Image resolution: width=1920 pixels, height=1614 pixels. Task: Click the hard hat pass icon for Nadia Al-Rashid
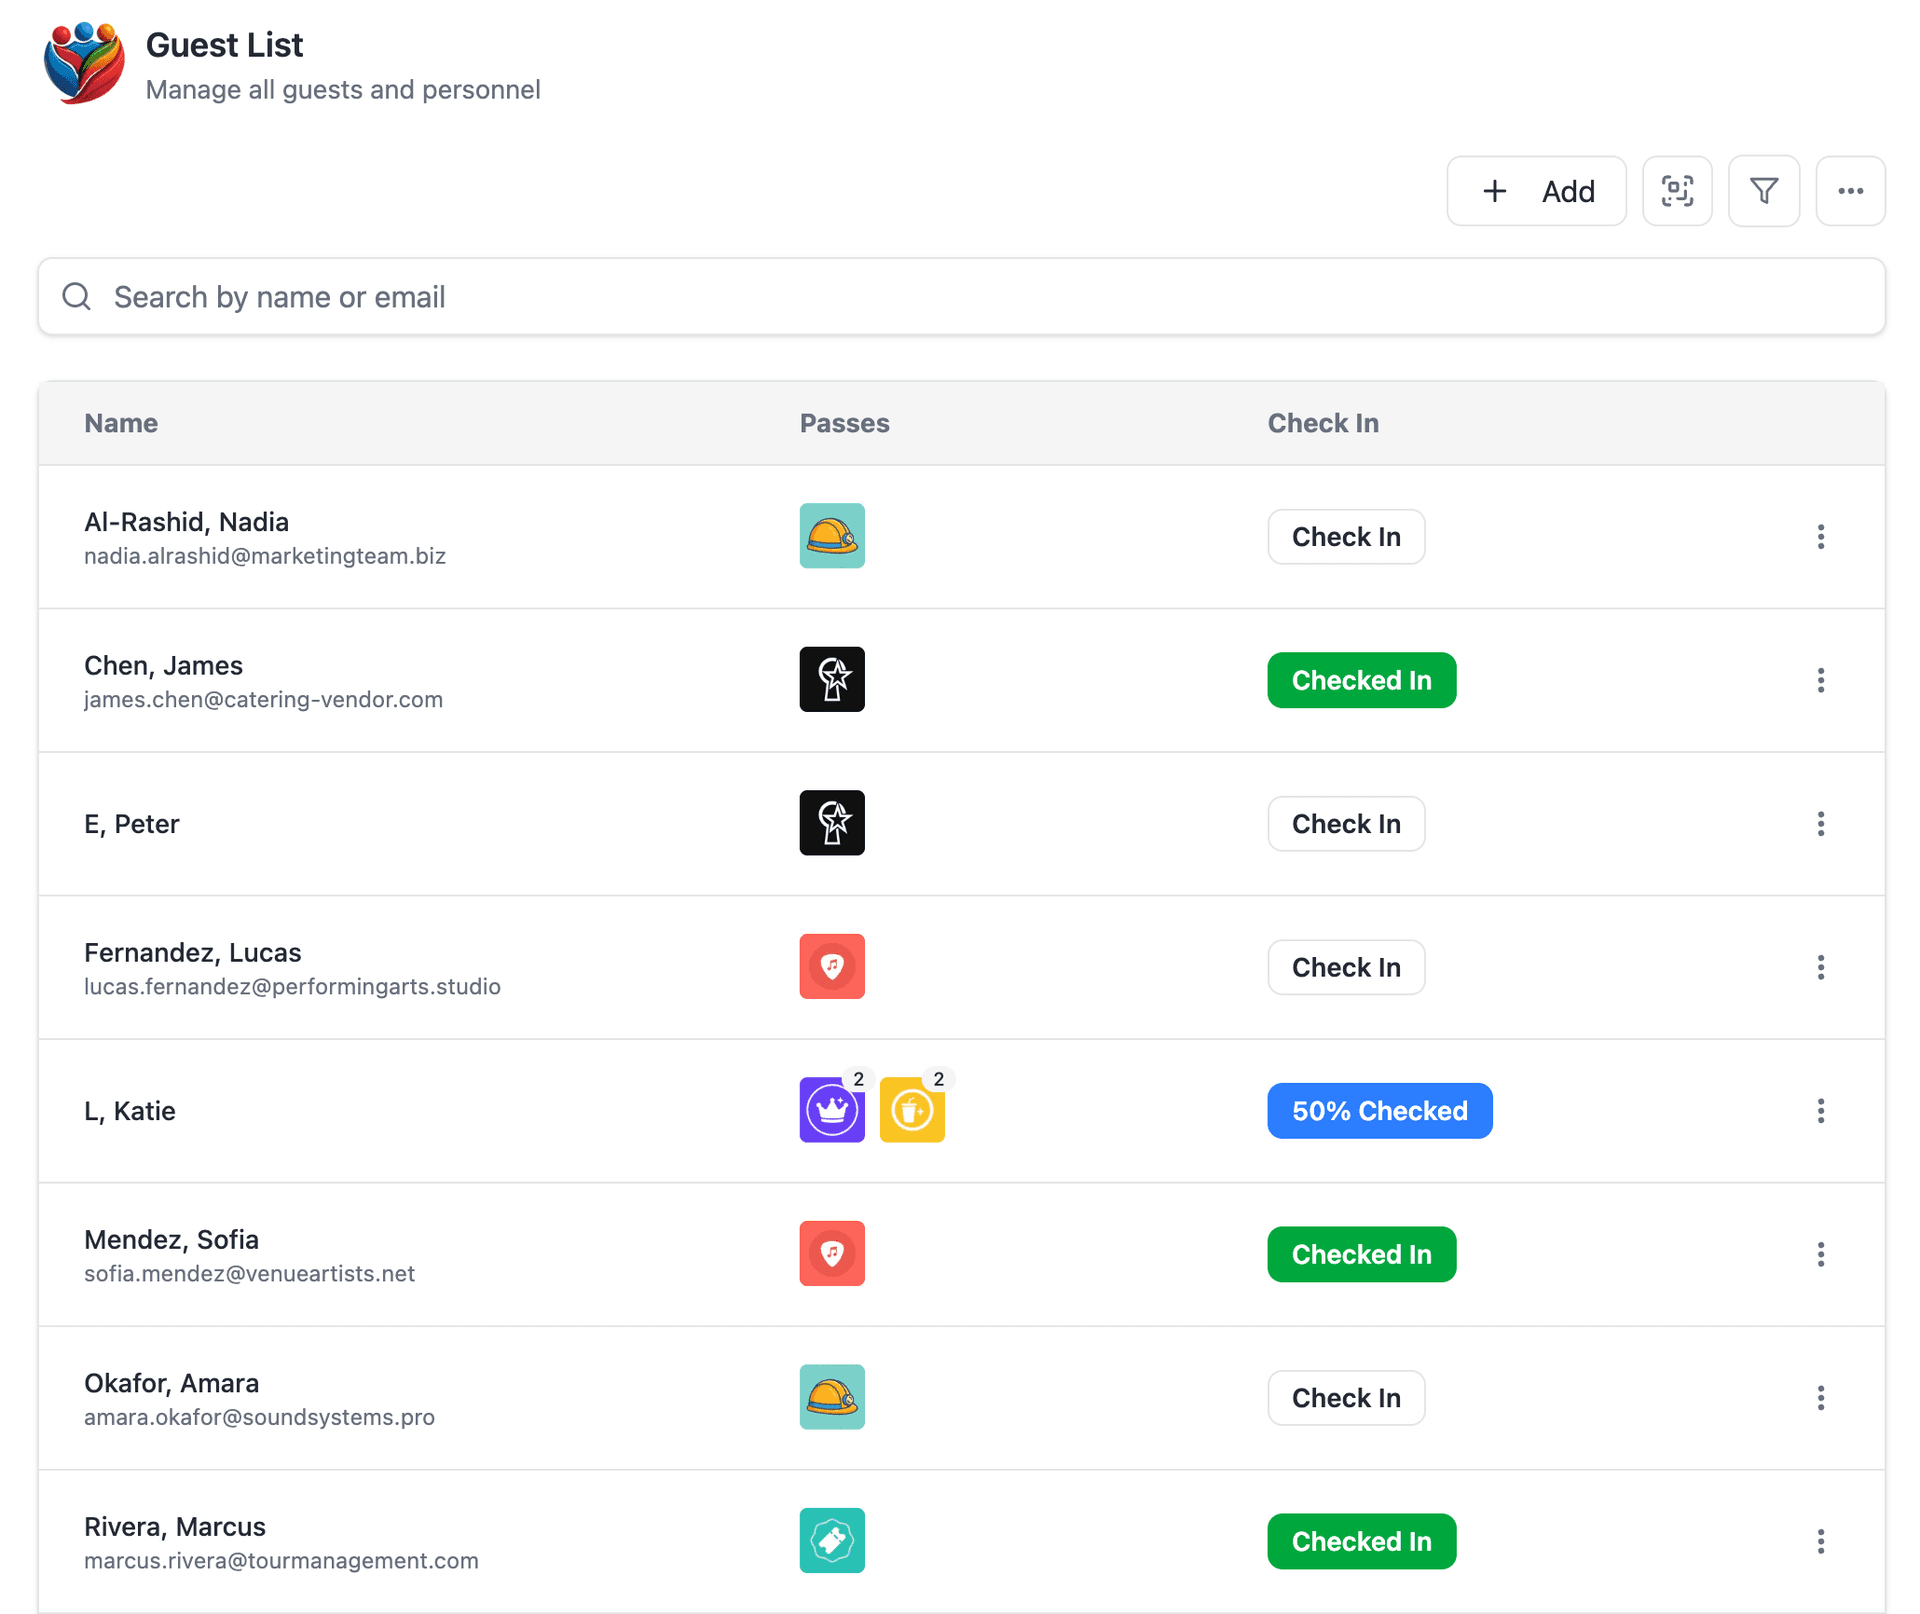(832, 536)
